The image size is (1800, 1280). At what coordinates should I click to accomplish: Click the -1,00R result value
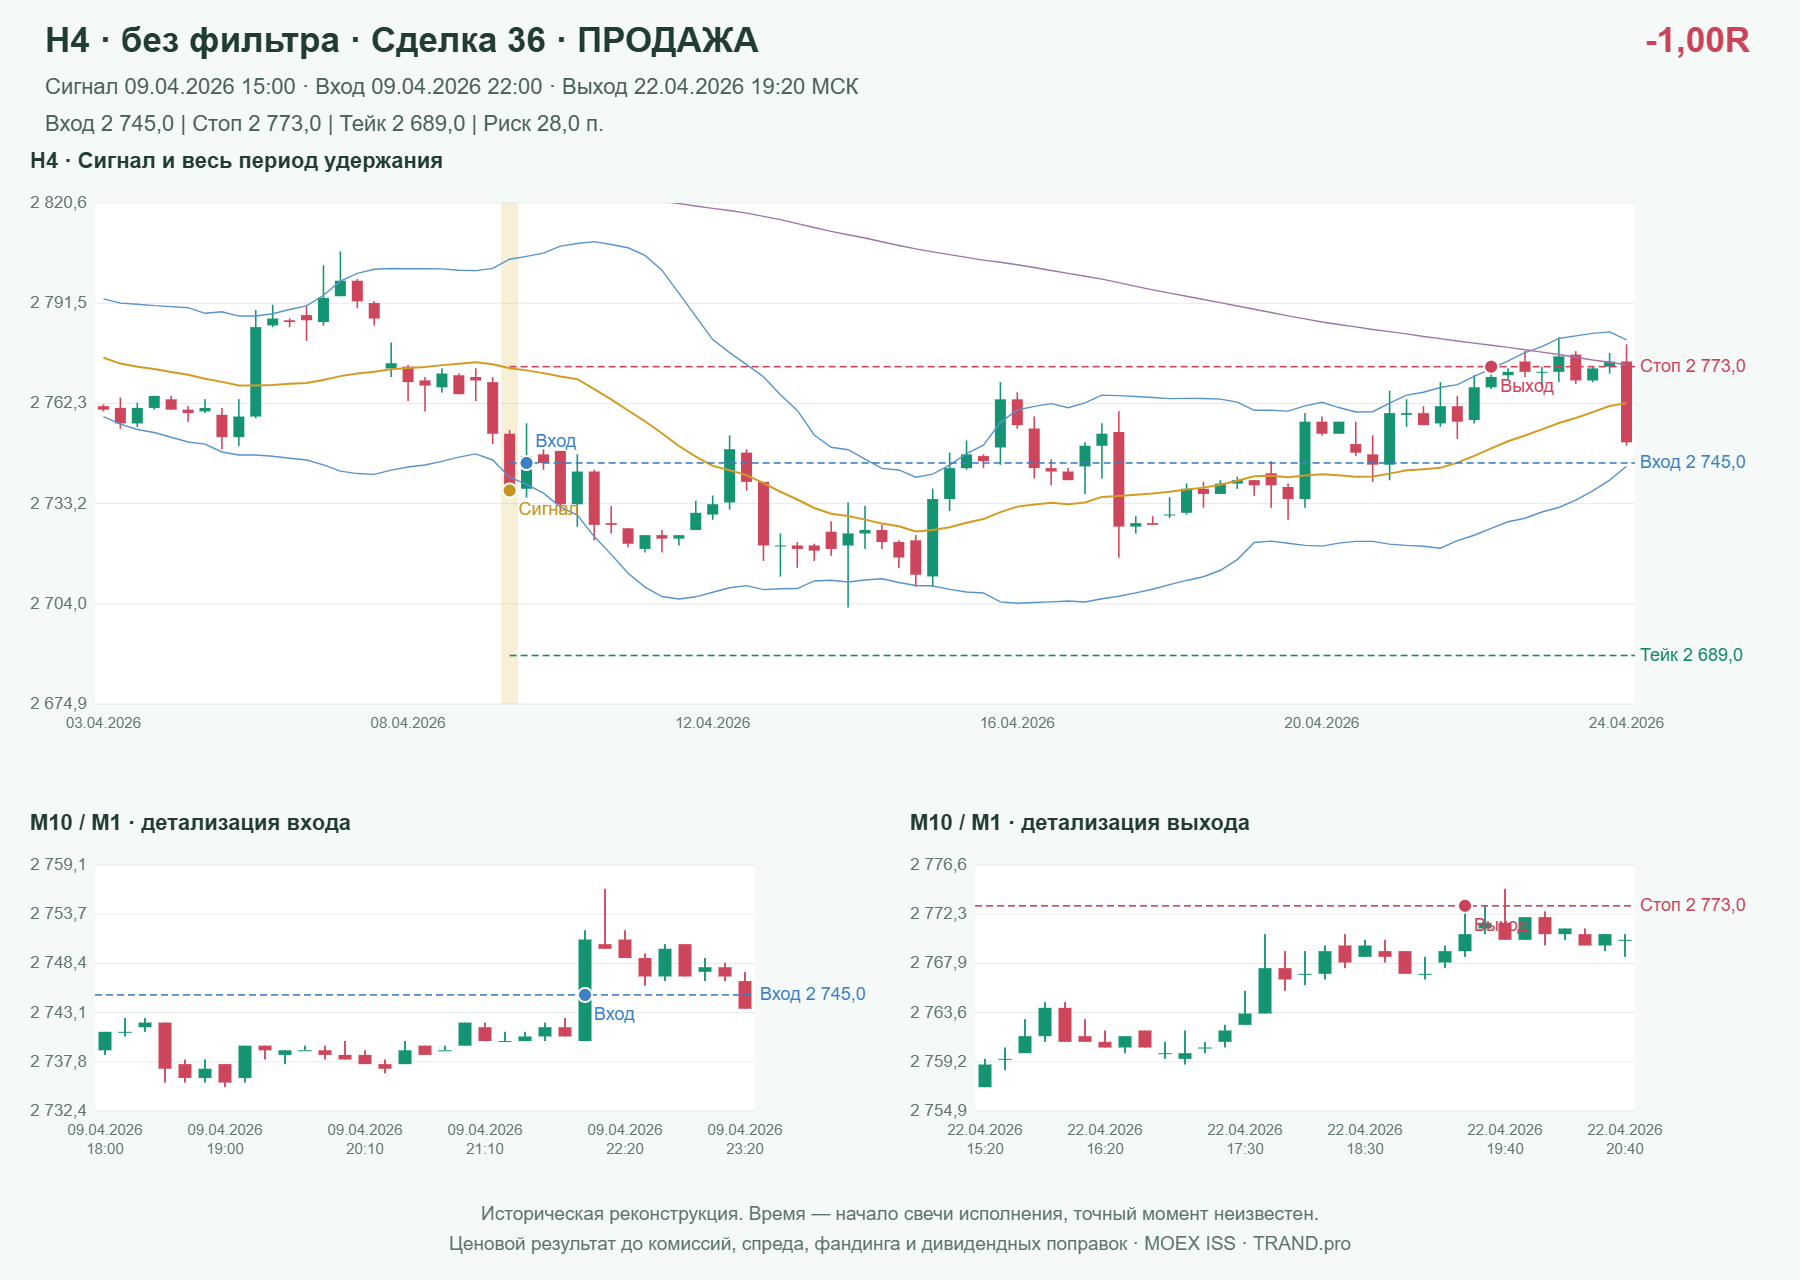coord(1697,40)
